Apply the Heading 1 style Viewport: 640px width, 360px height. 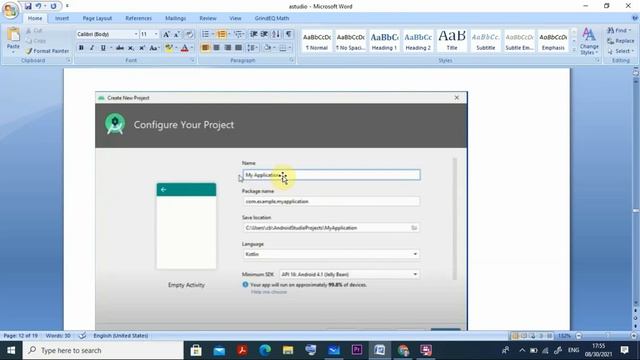tap(384, 41)
